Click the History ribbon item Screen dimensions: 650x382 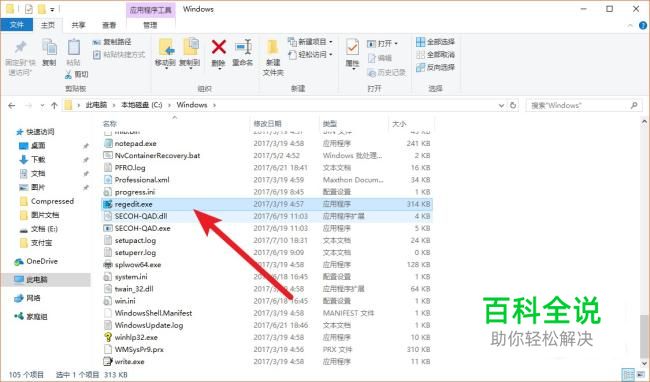pyautogui.click(x=387, y=73)
